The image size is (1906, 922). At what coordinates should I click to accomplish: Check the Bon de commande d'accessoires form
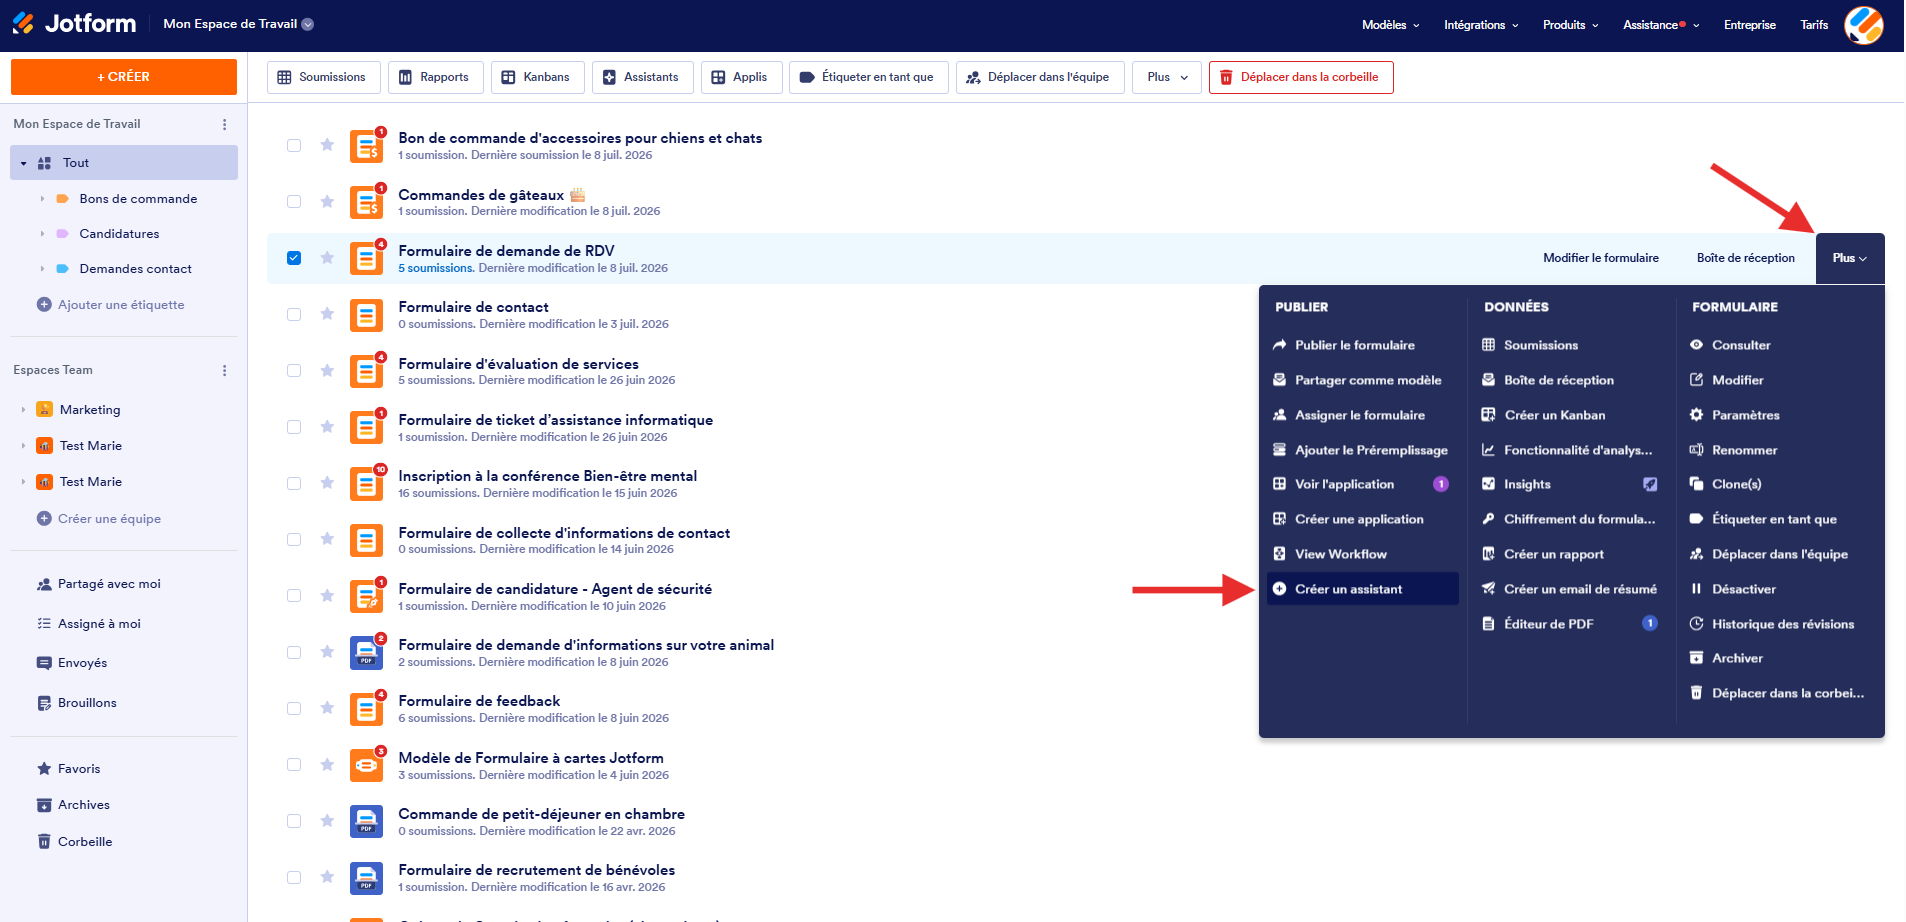294,145
